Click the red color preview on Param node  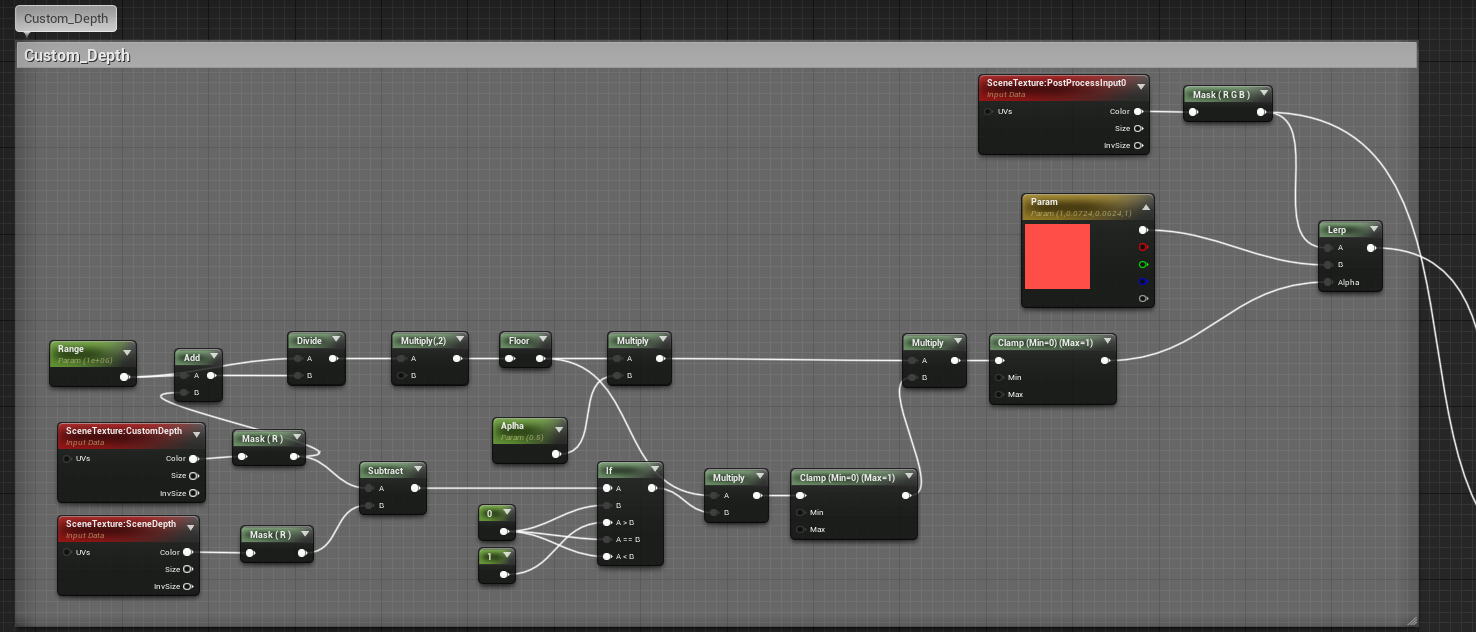click(x=1057, y=256)
